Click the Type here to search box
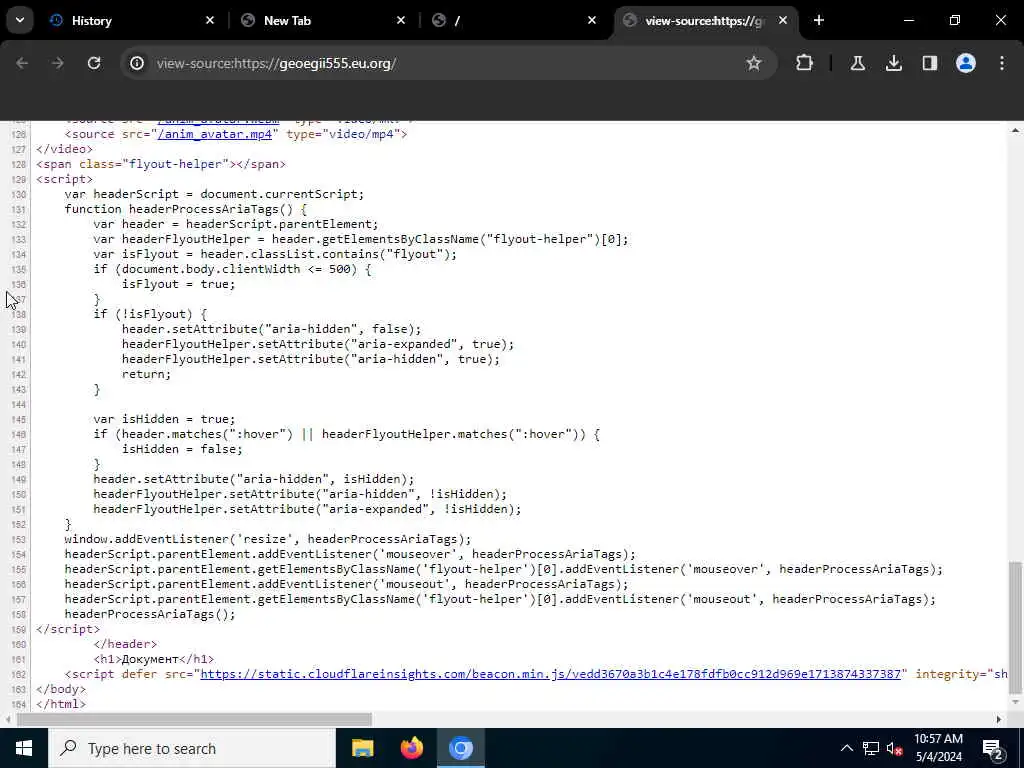 pyautogui.click(x=191, y=748)
